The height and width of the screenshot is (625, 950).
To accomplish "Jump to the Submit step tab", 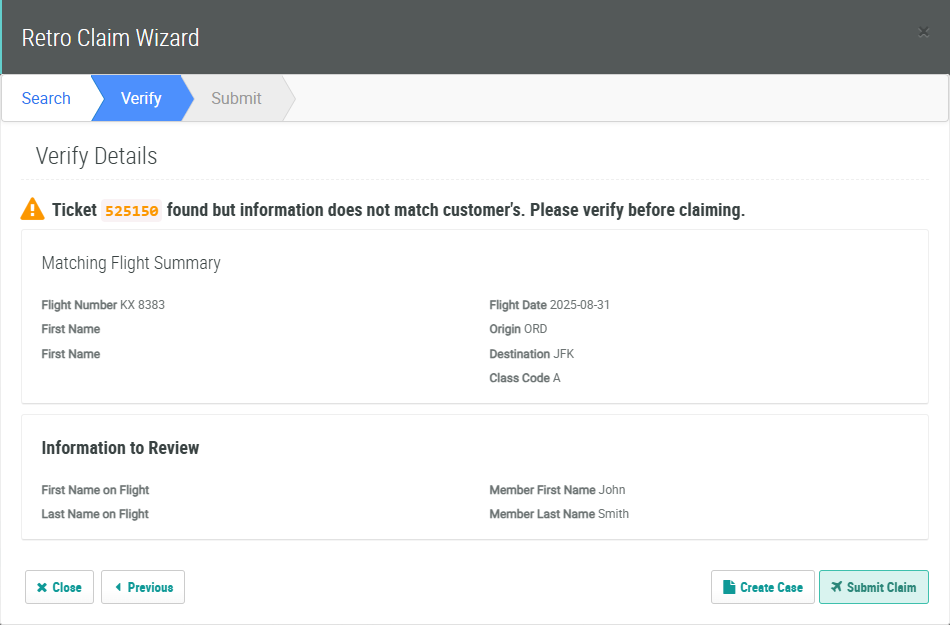I will click(x=236, y=98).
